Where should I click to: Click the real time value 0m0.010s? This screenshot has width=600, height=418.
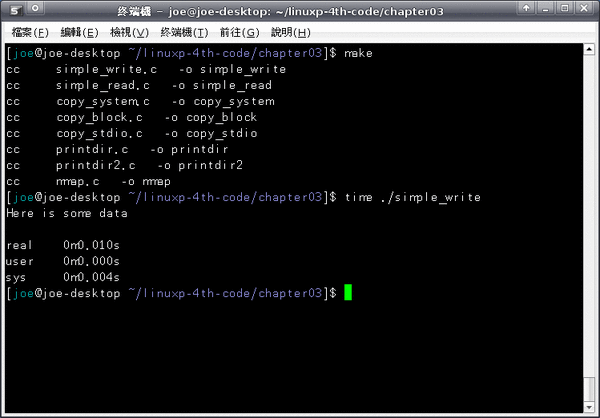click(91, 245)
